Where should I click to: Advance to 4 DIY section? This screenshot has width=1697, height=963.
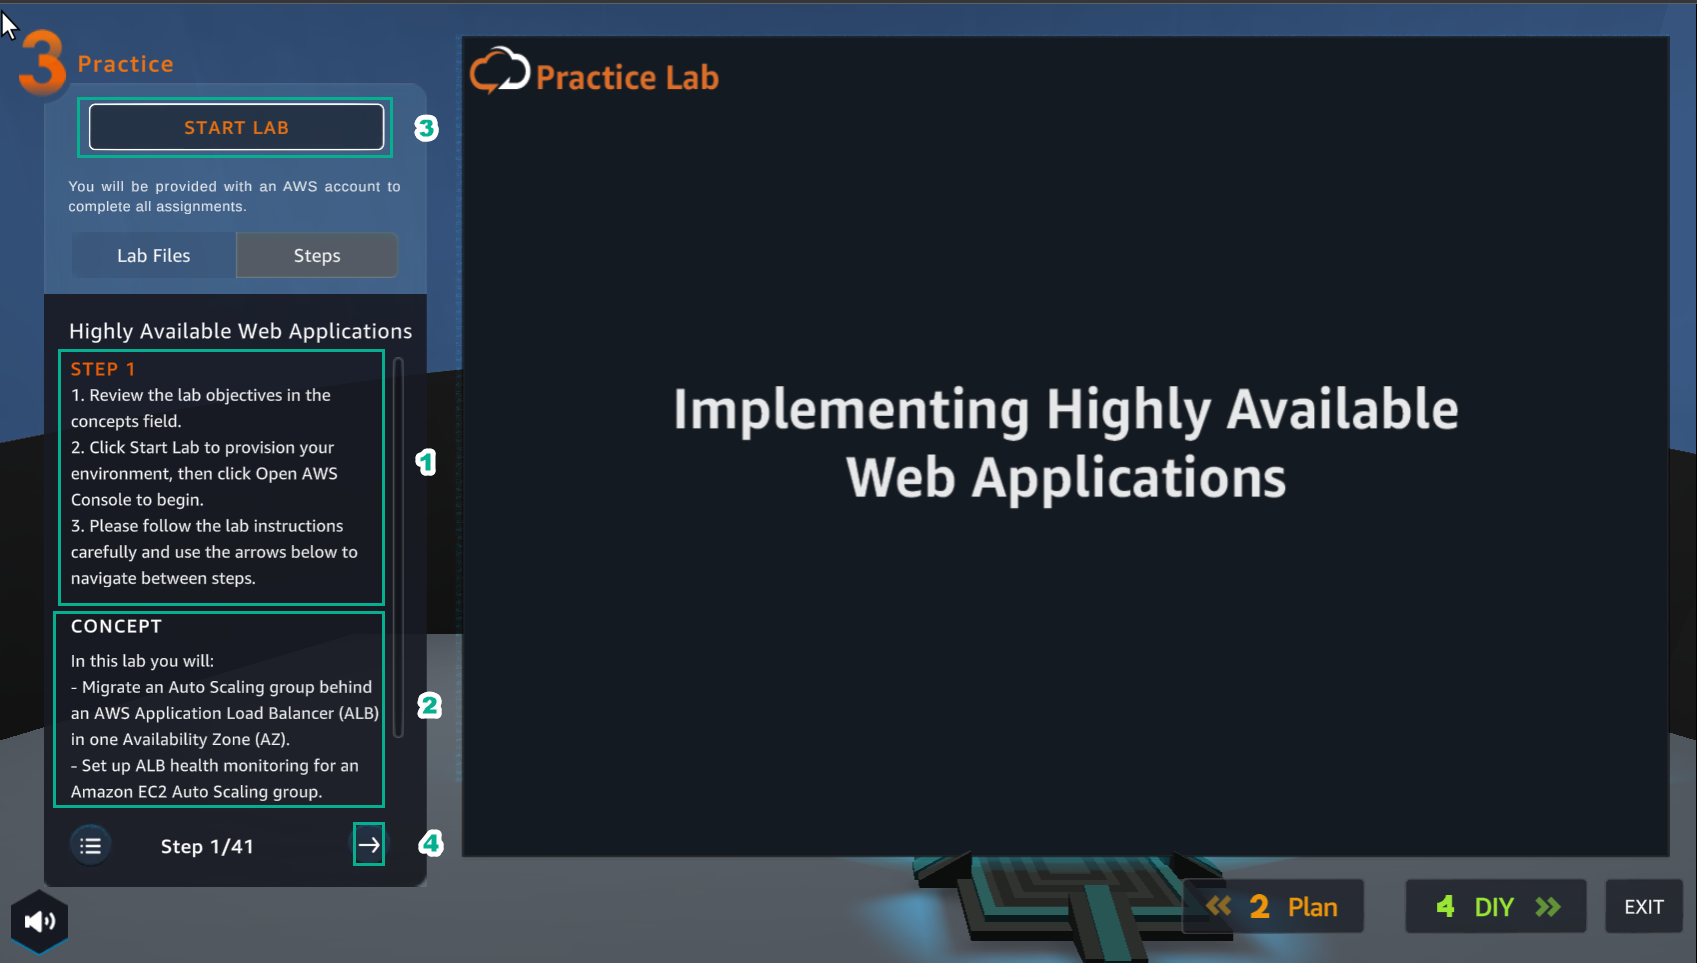(x=1496, y=906)
